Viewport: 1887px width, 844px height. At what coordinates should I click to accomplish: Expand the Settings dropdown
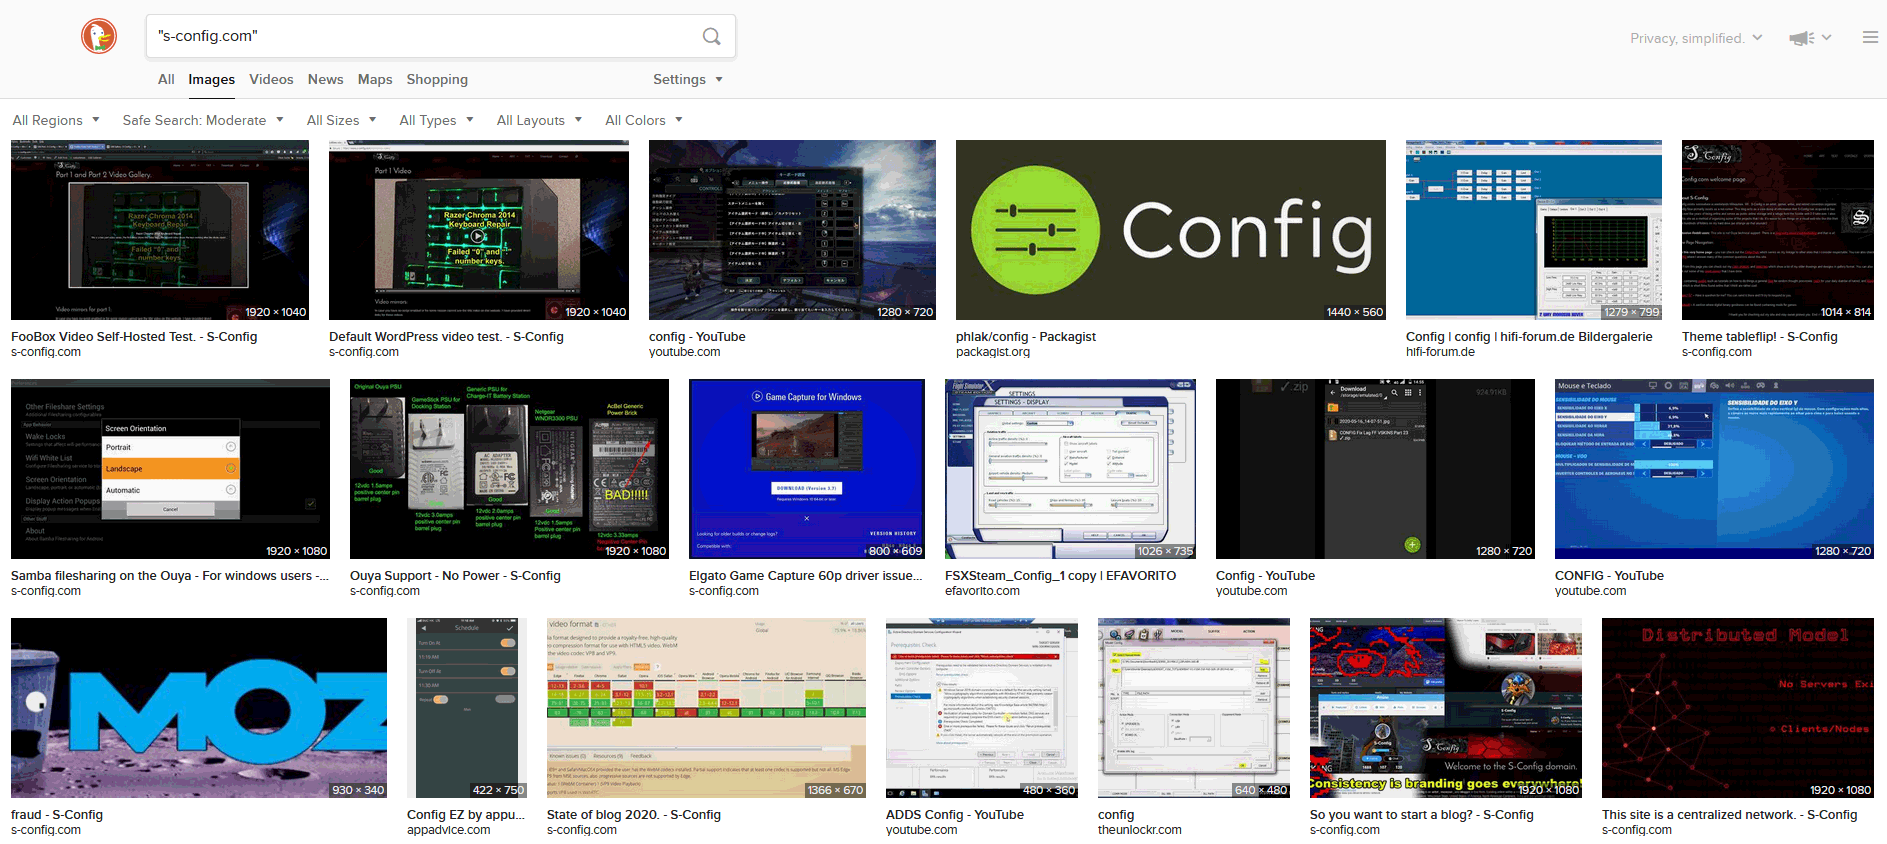688,79
